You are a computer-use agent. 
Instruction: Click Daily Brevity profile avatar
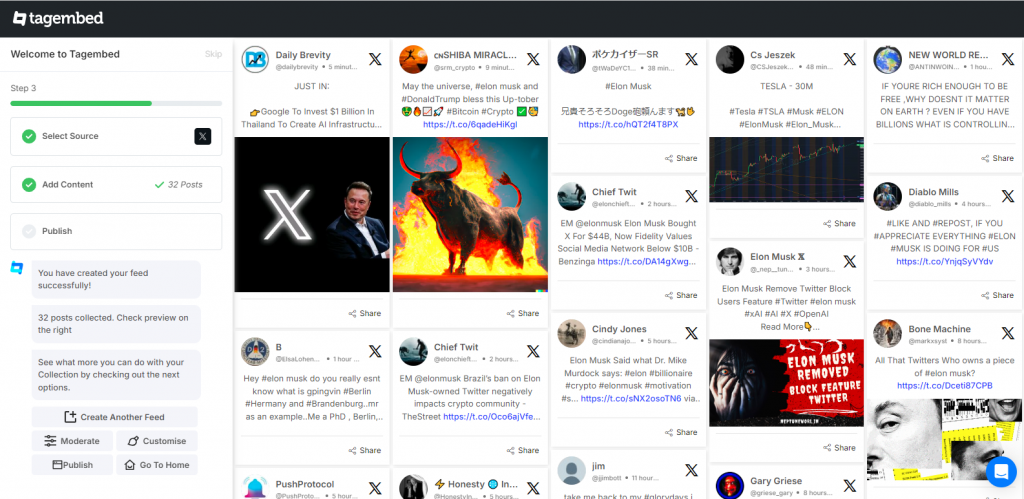[x=255, y=59]
